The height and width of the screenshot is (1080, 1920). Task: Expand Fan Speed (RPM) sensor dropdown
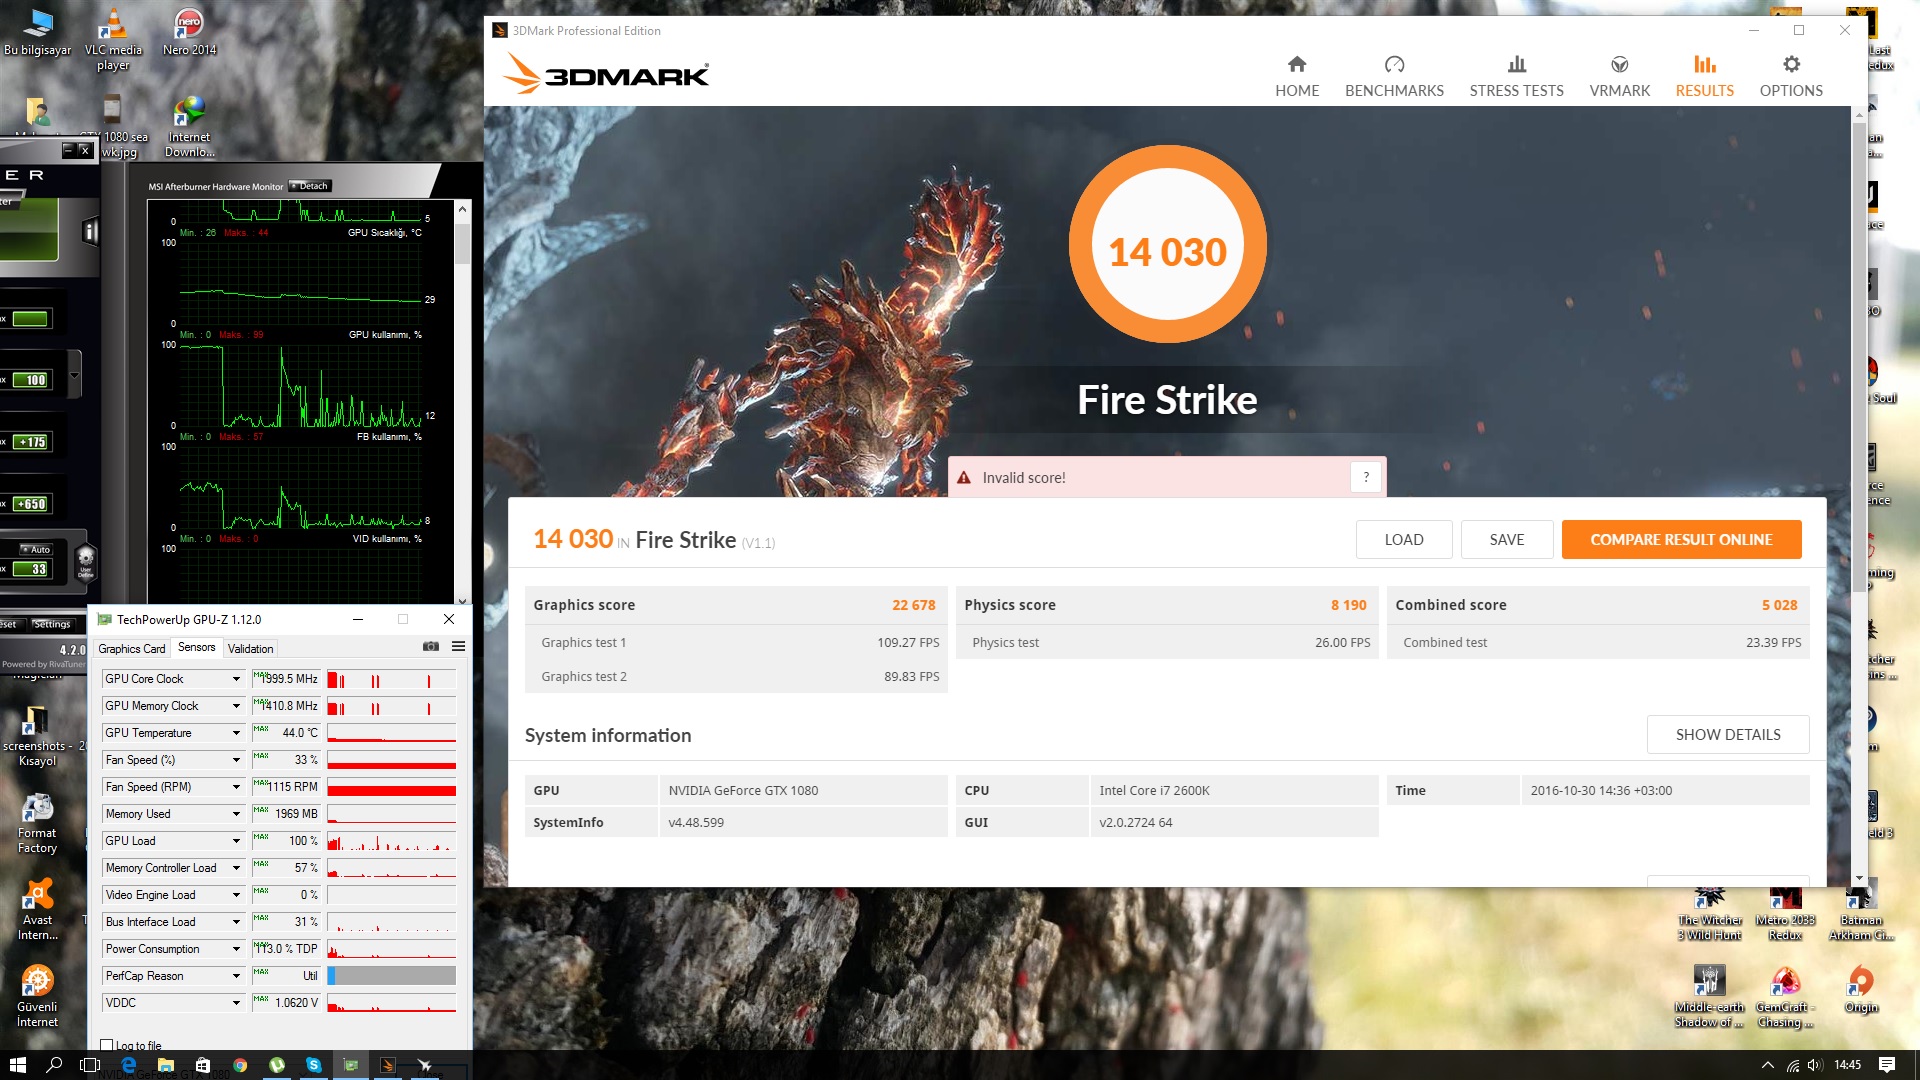coord(236,787)
